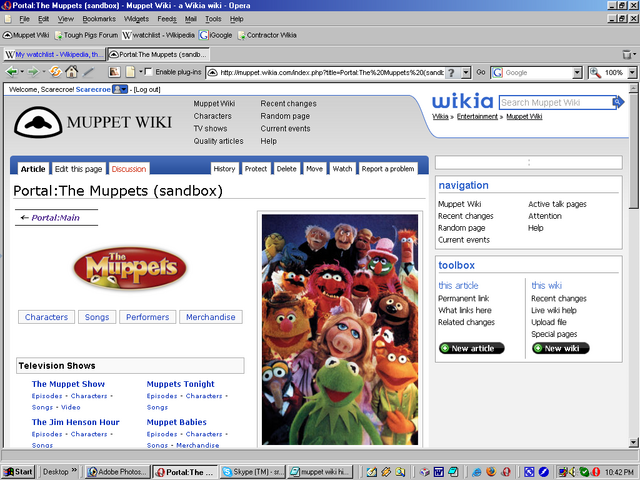Open the 100% zoom level dropdown
This screenshot has width=640, height=480.
click(632, 73)
